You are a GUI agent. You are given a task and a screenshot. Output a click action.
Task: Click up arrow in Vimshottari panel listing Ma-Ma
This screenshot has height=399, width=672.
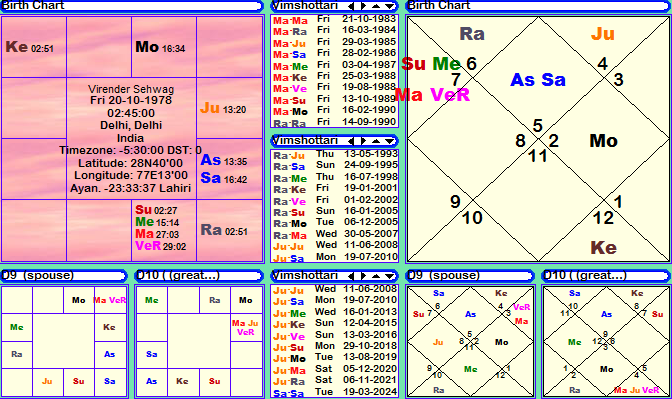click(376, 6)
